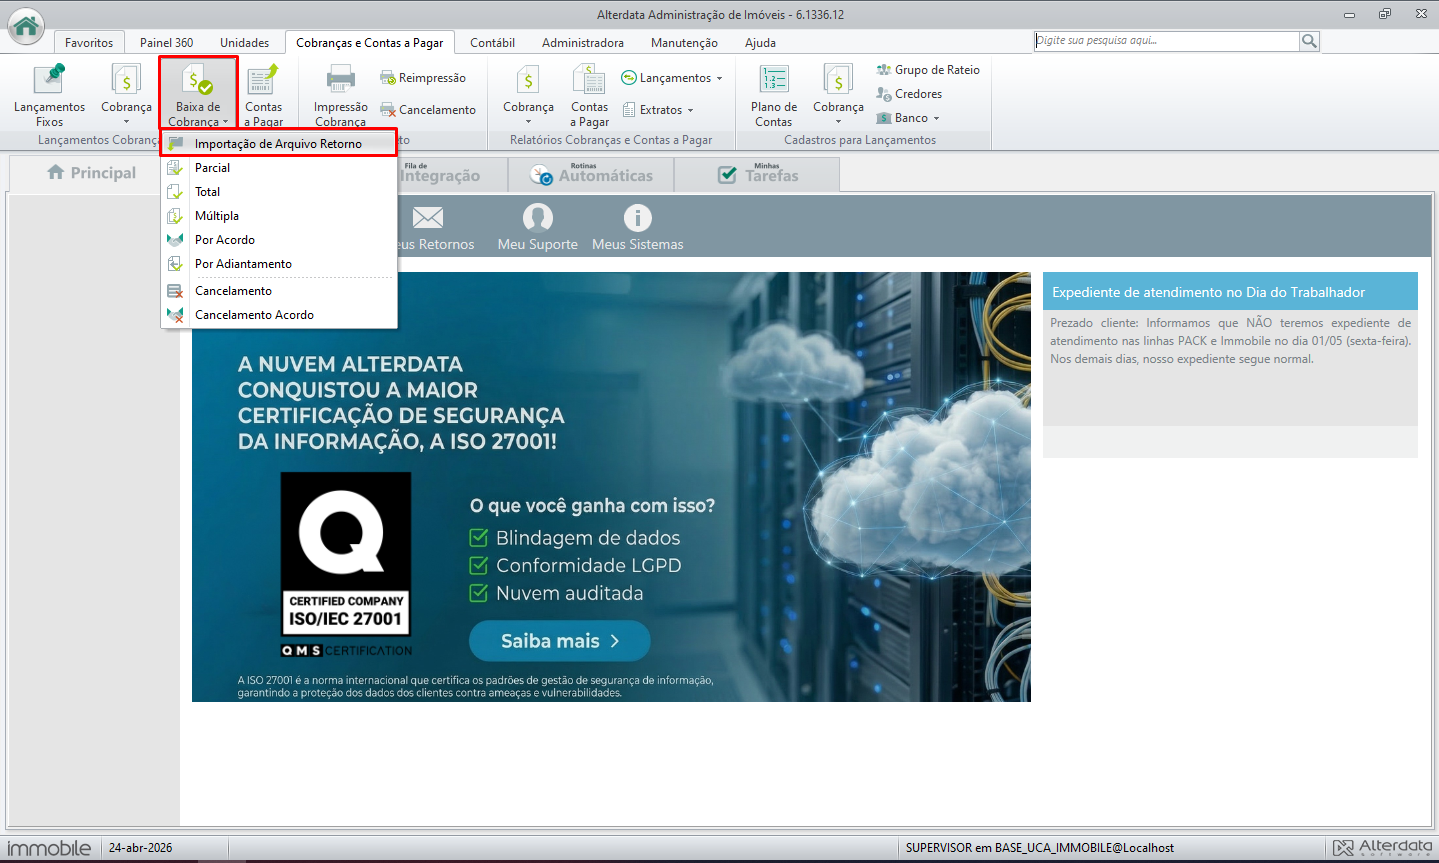Switch to Painel 360 tab
The height and width of the screenshot is (863, 1439).
pos(166,43)
